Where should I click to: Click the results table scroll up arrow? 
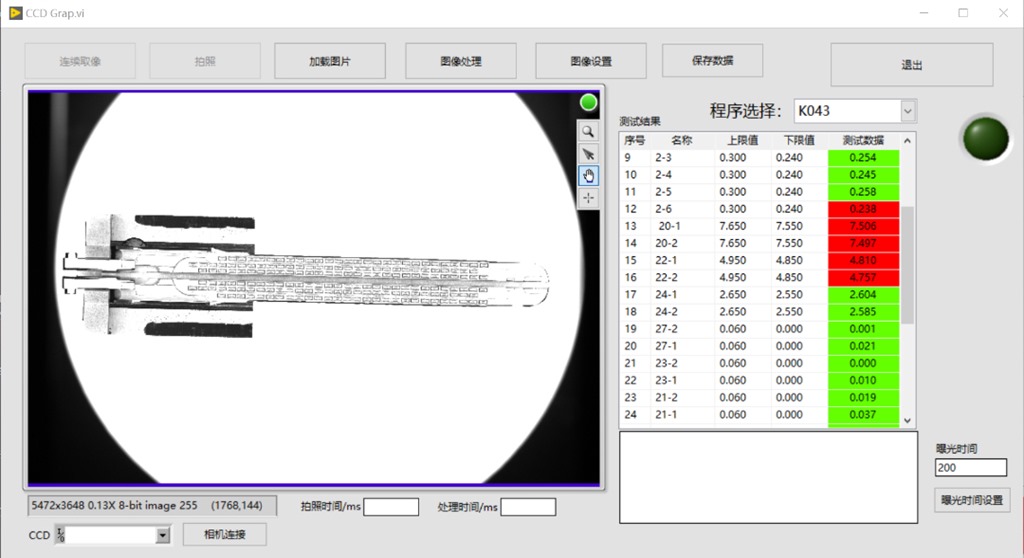[x=907, y=141]
